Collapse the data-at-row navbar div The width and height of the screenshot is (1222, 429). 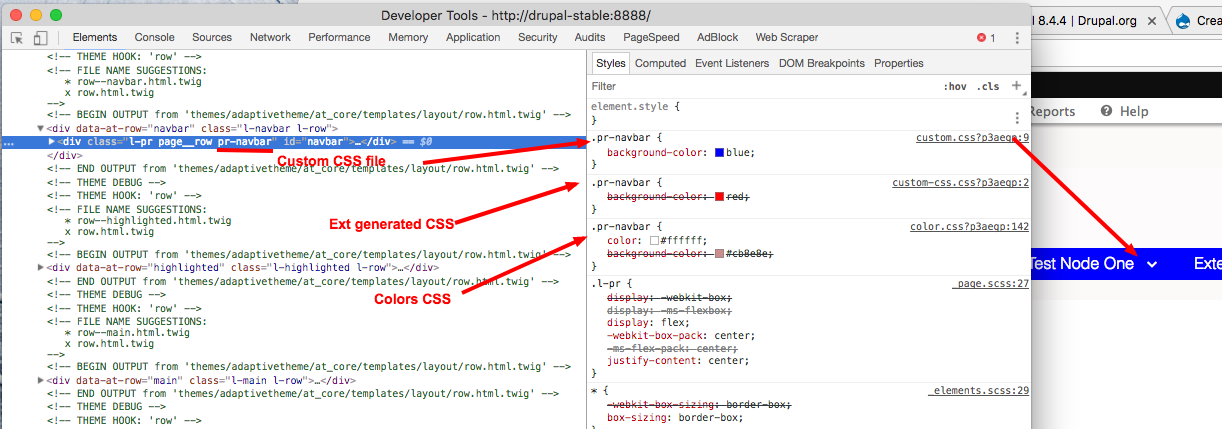click(41, 129)
